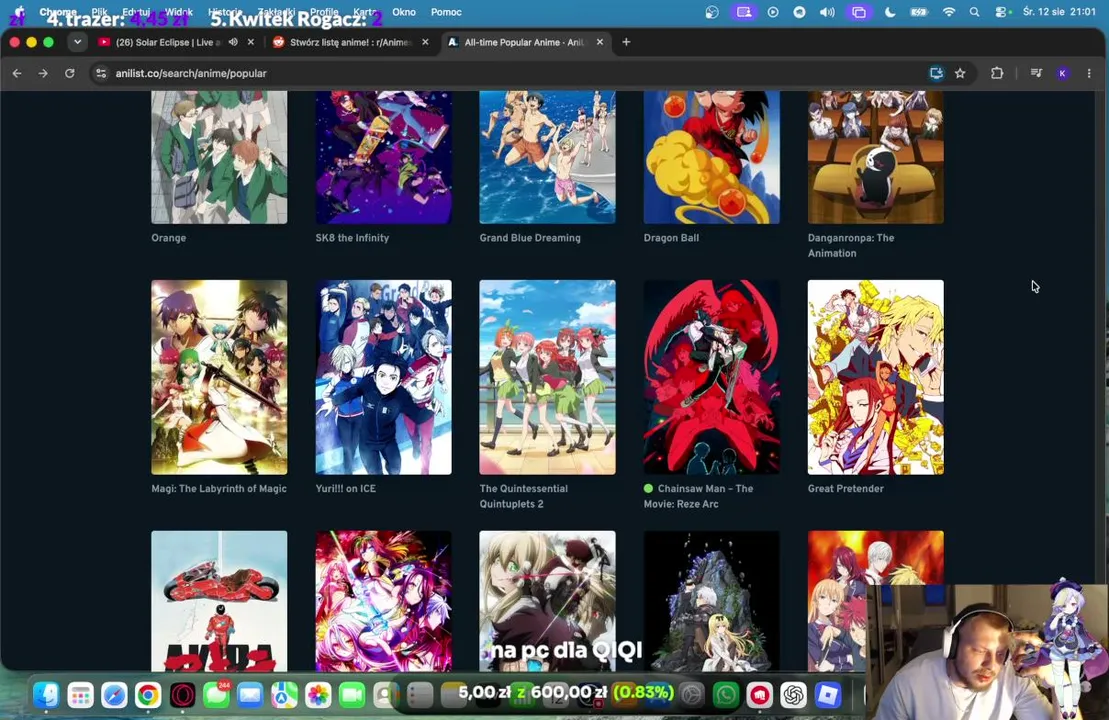Open Google Chrome in the Dock
Viewport: 1109px width, 720px height.
point(148,695)
